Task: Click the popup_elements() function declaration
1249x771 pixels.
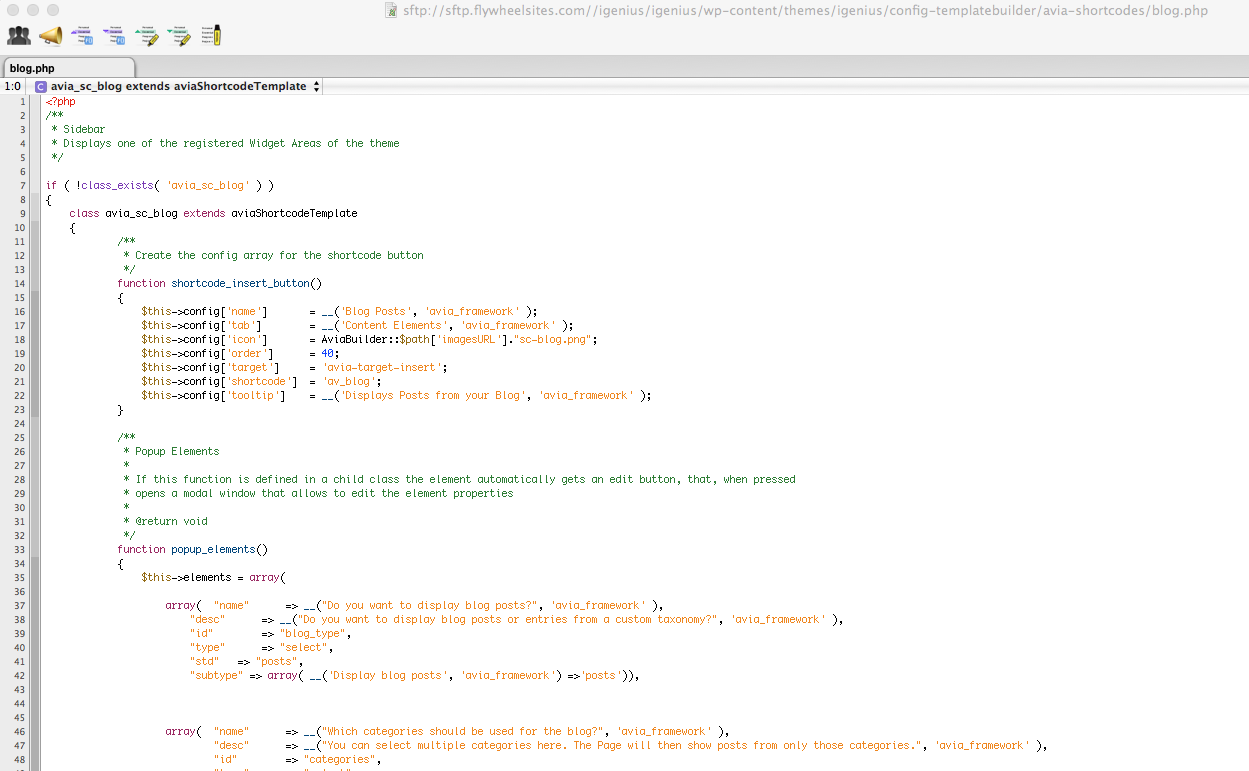Action: click(192, 549)
